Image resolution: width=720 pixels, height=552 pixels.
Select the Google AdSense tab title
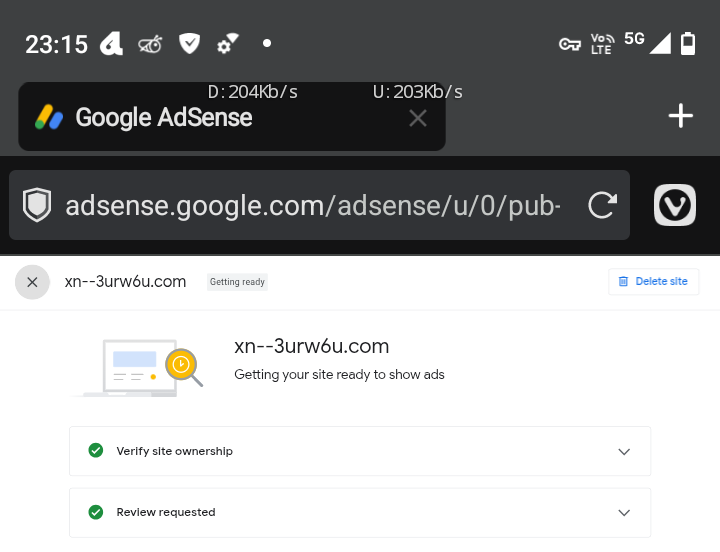point(164,118)
